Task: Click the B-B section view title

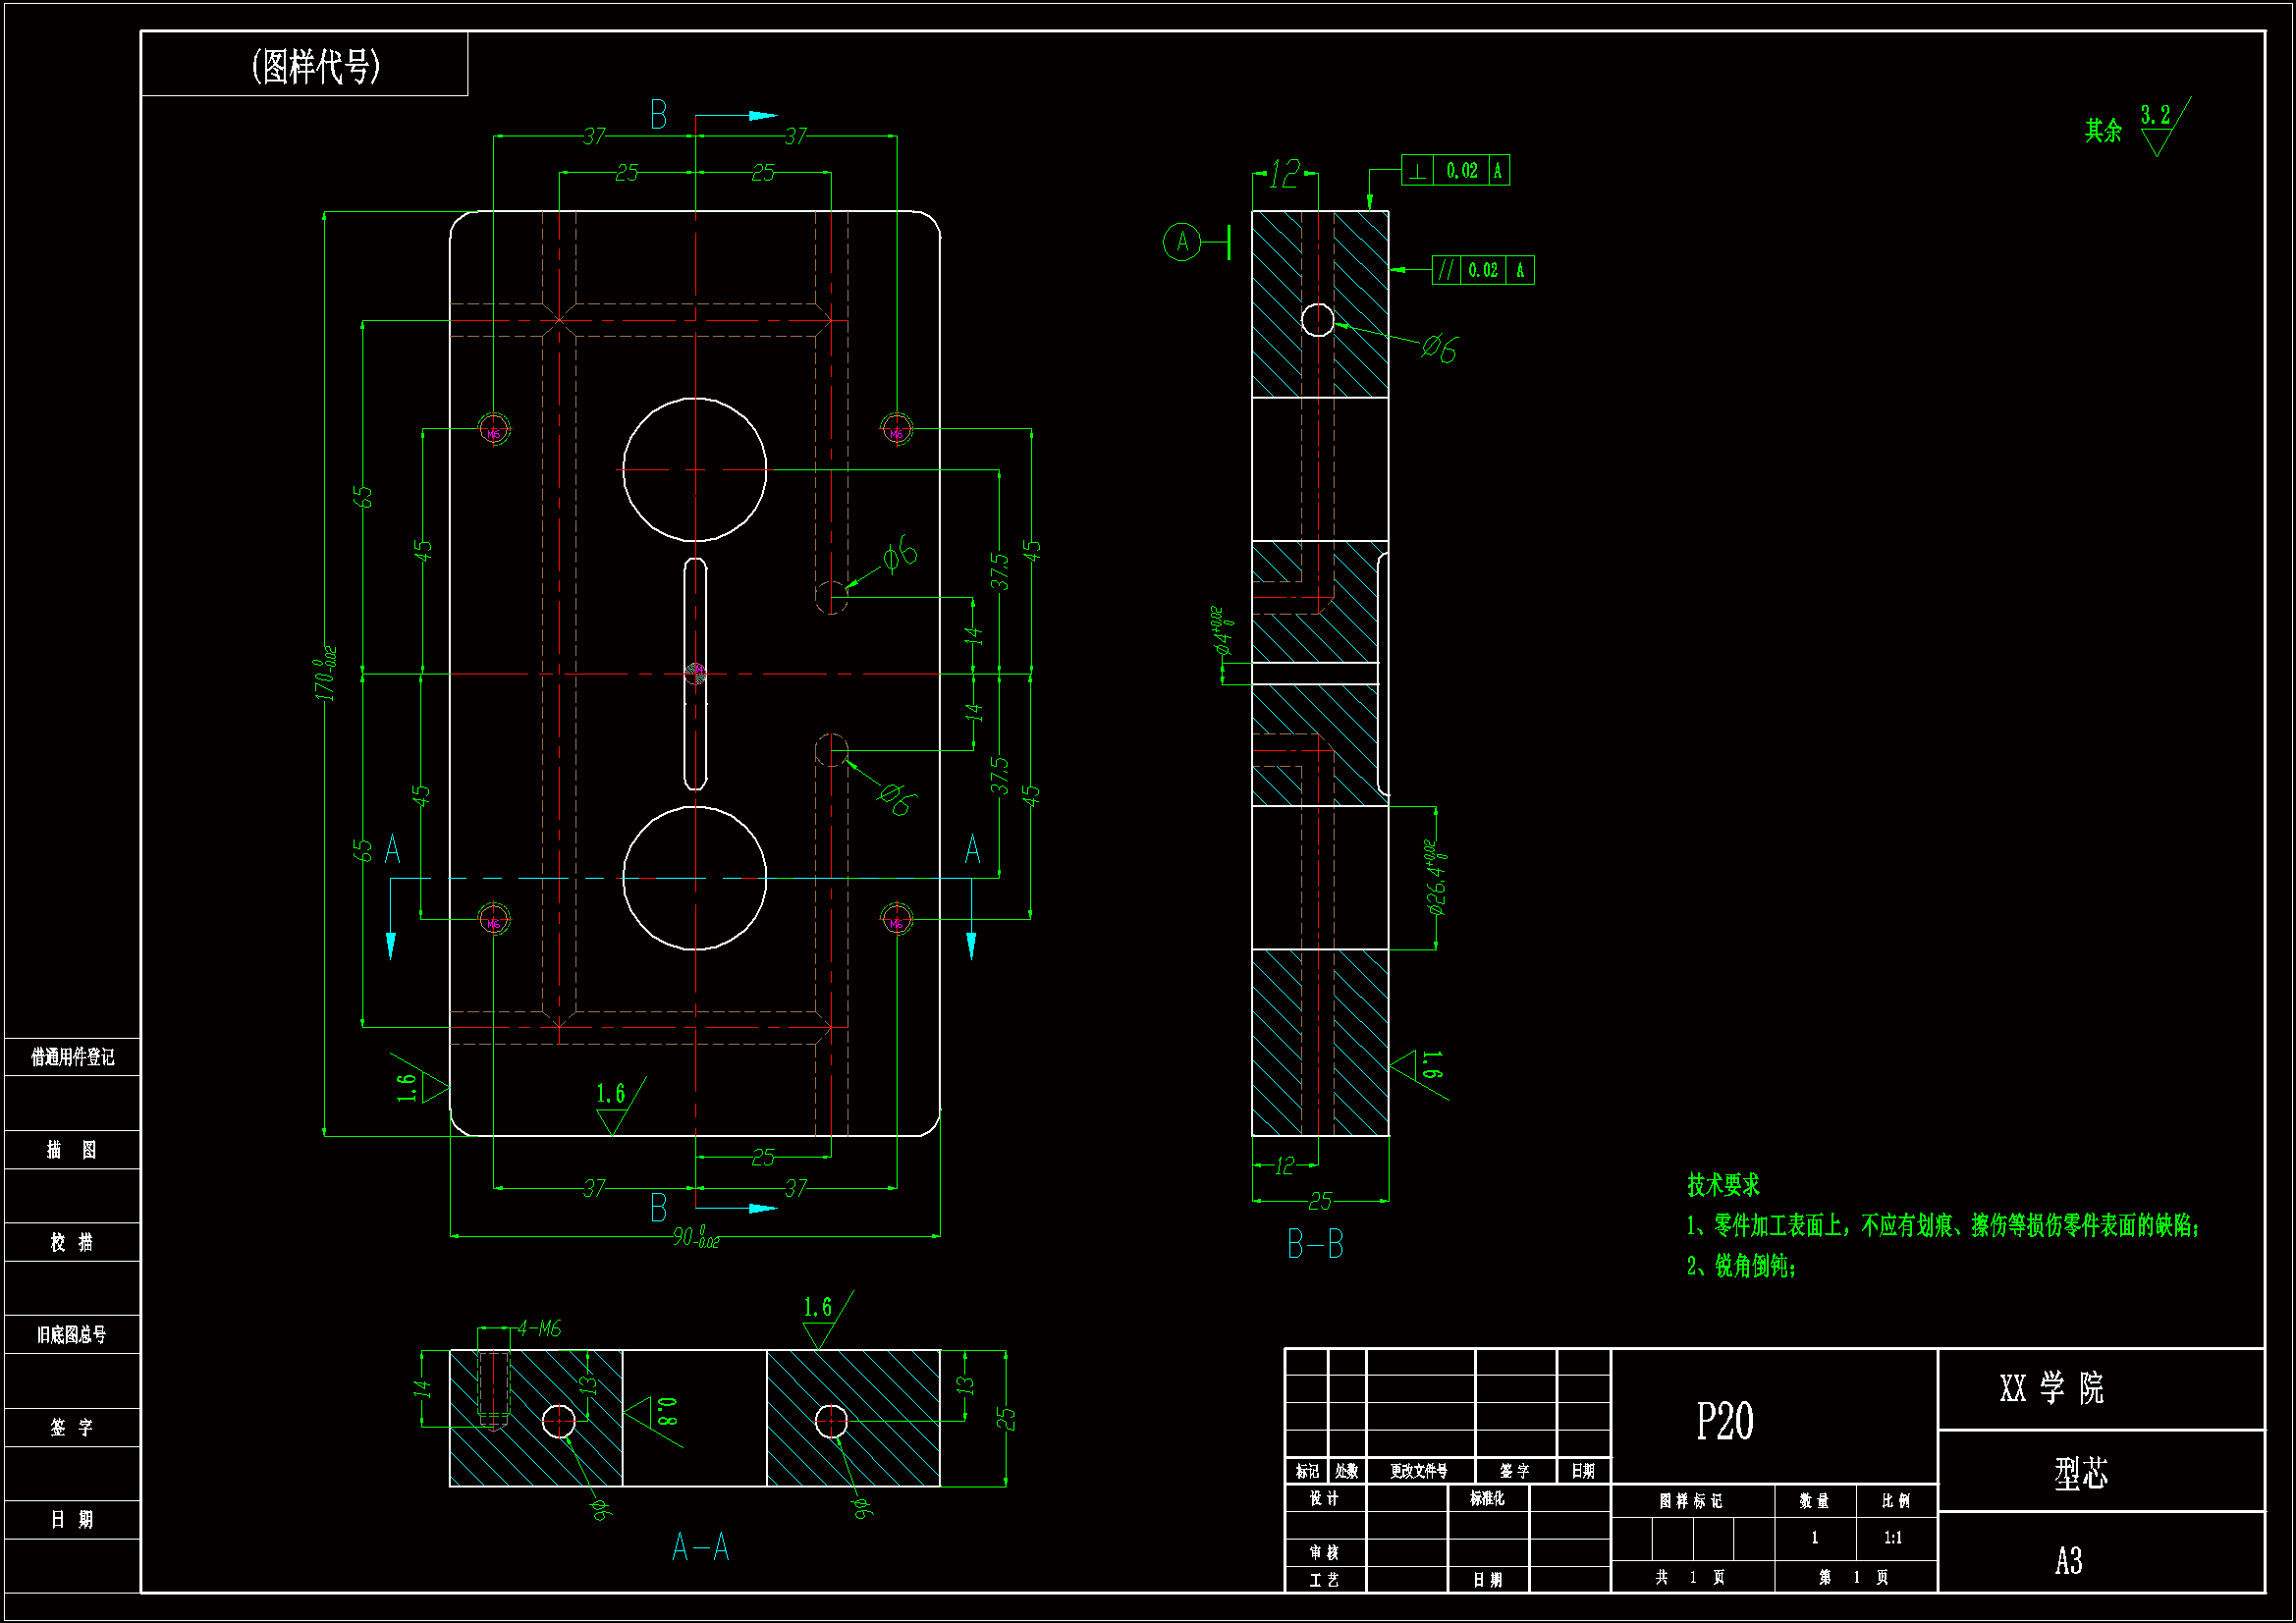Action: (1315, 1245)
